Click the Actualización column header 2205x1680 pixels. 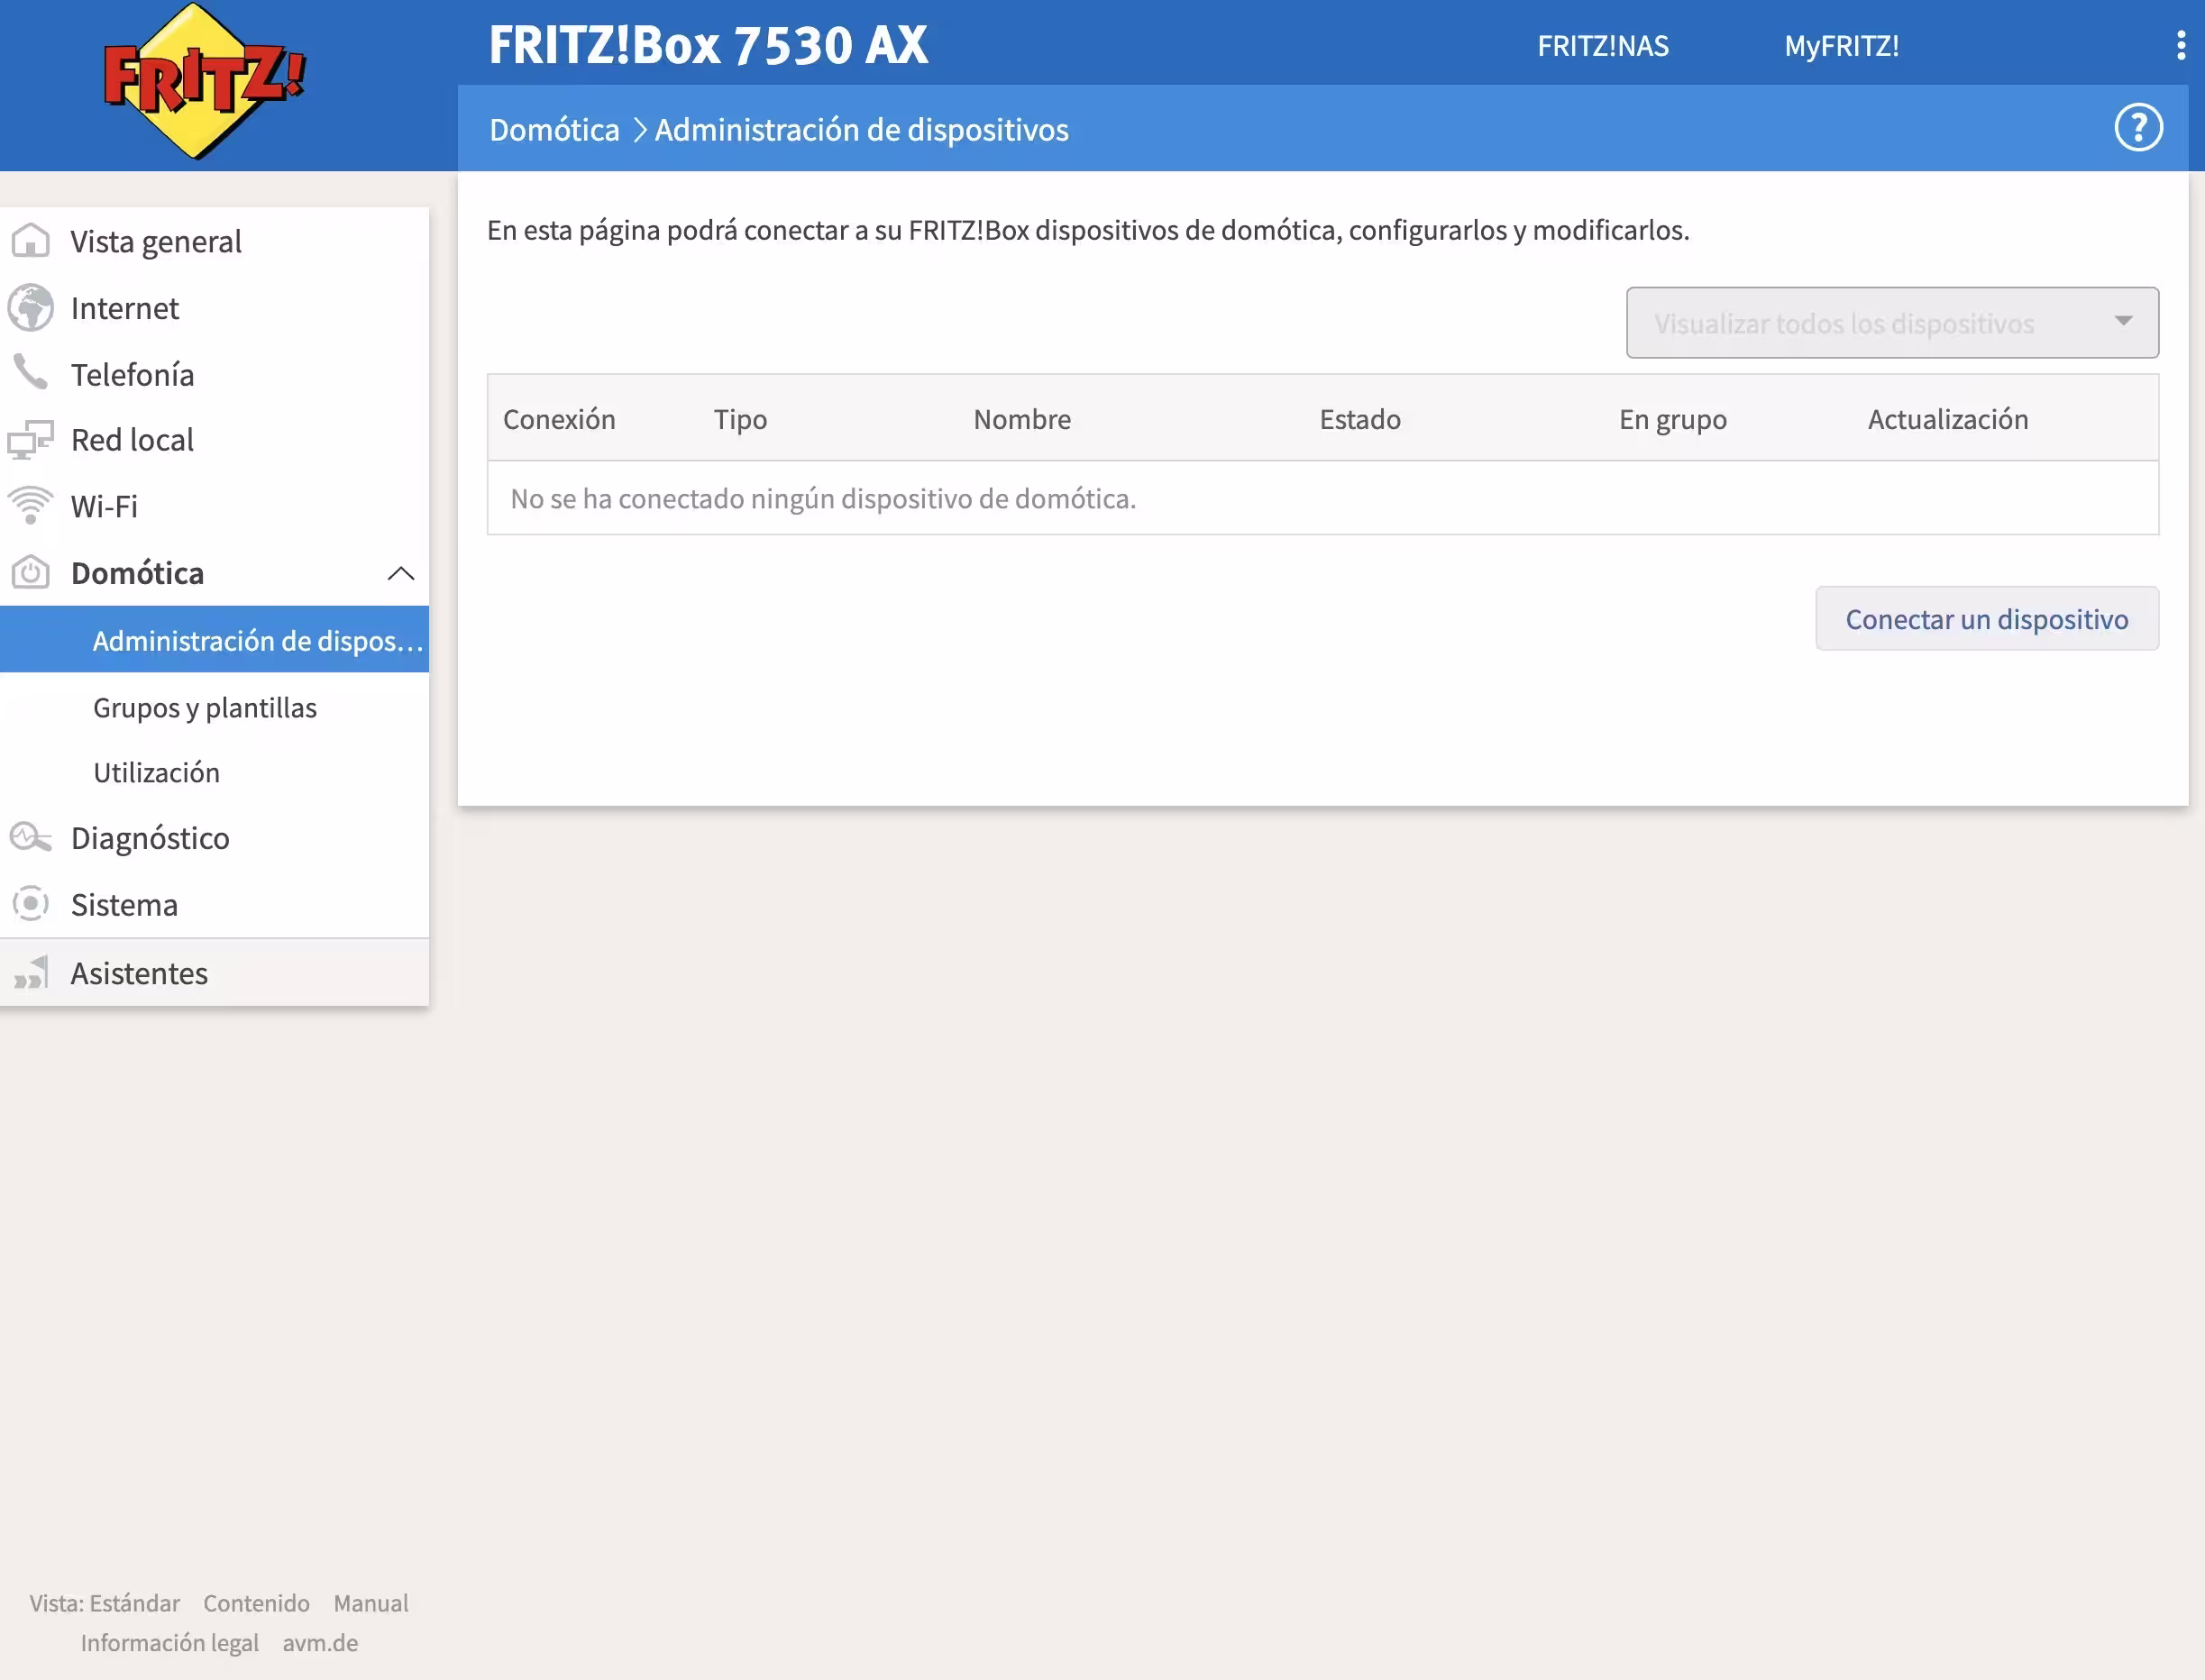(1948, 419)
